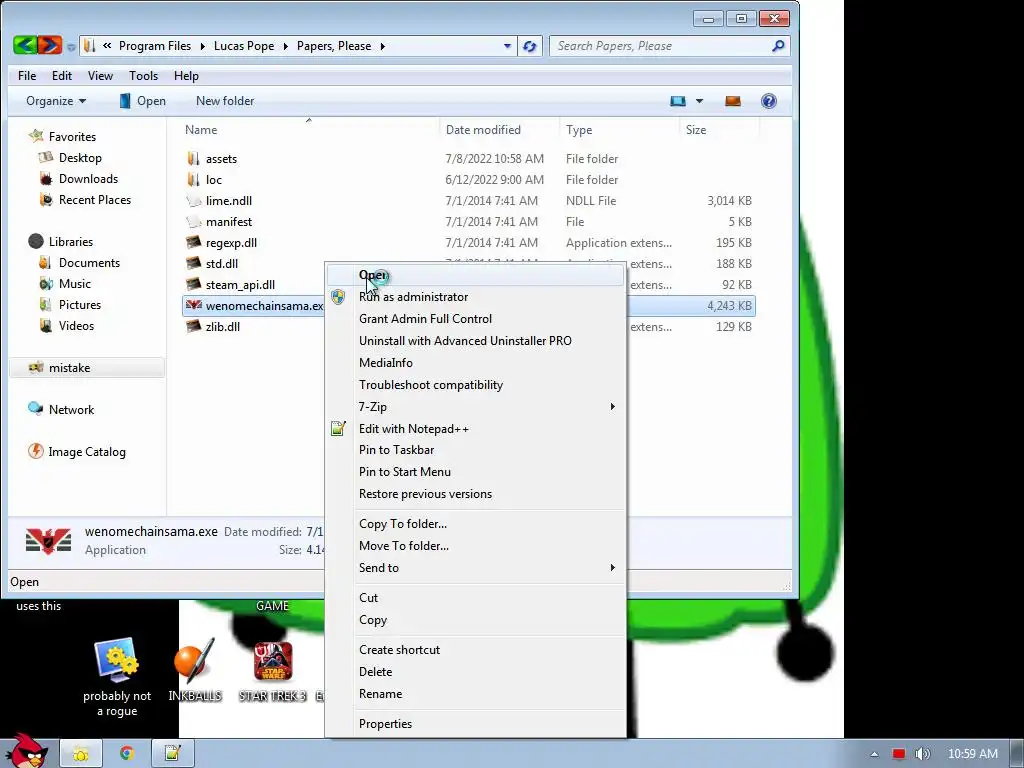The image size is (1024, 768).
Task: Select the assets folder icon
Action: 193,159
